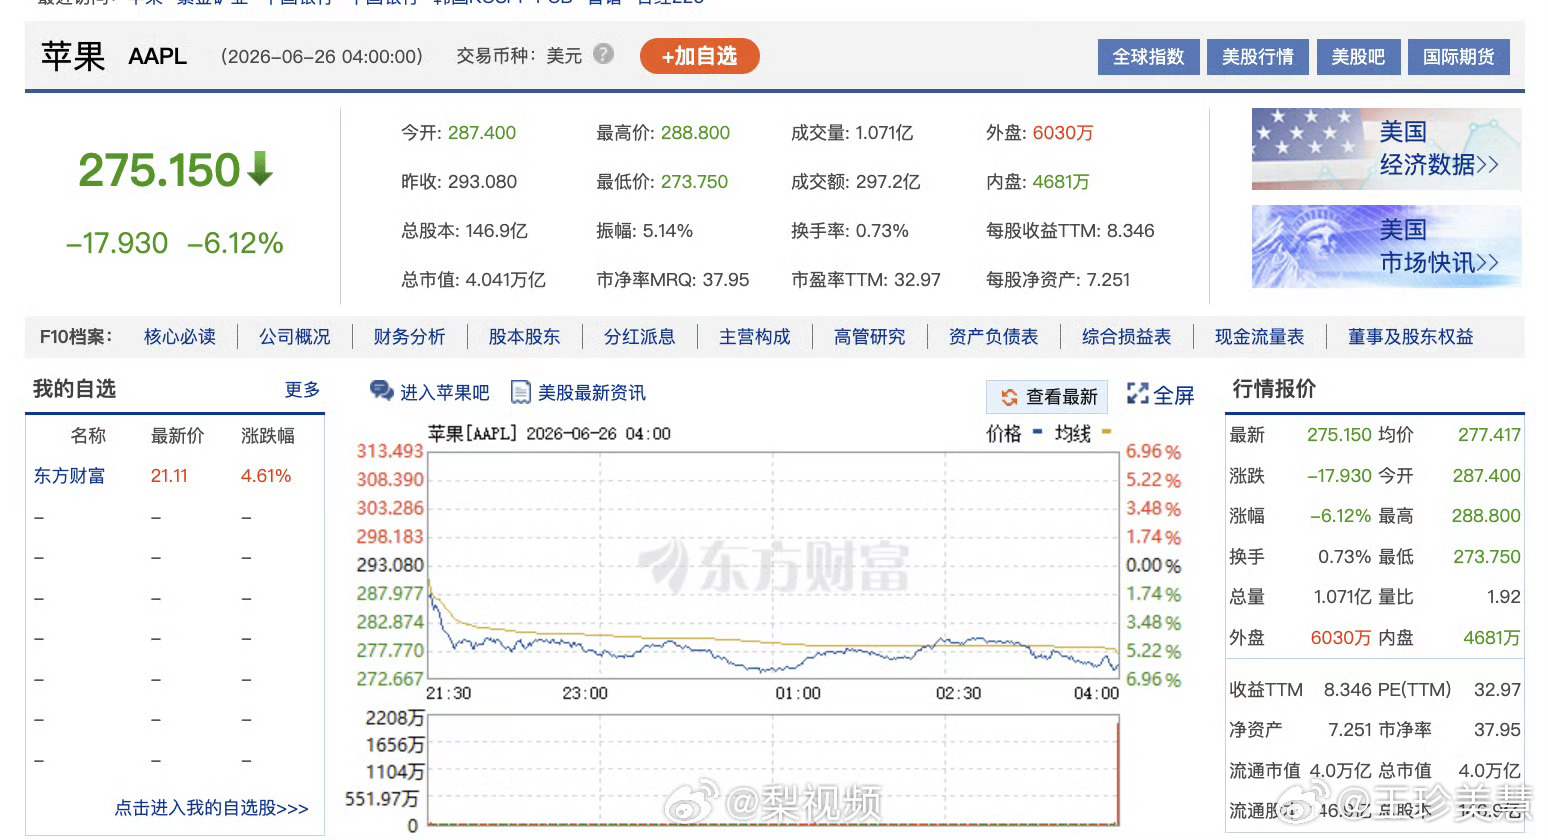Image resolution: width=1548 pixels, height=840 pixels.
Task: Click 每股收益TTM: 8.346 text
Action: [x=1070, y=231]
